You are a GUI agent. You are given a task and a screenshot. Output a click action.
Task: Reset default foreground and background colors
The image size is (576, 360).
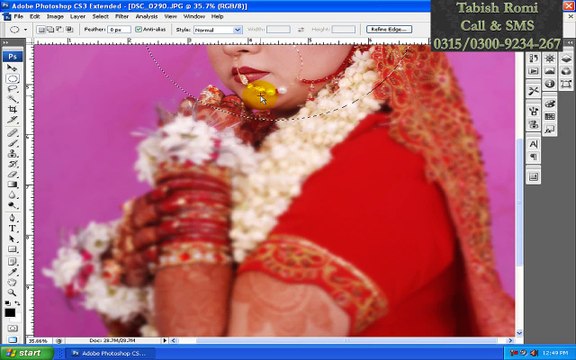pos(8,303)
